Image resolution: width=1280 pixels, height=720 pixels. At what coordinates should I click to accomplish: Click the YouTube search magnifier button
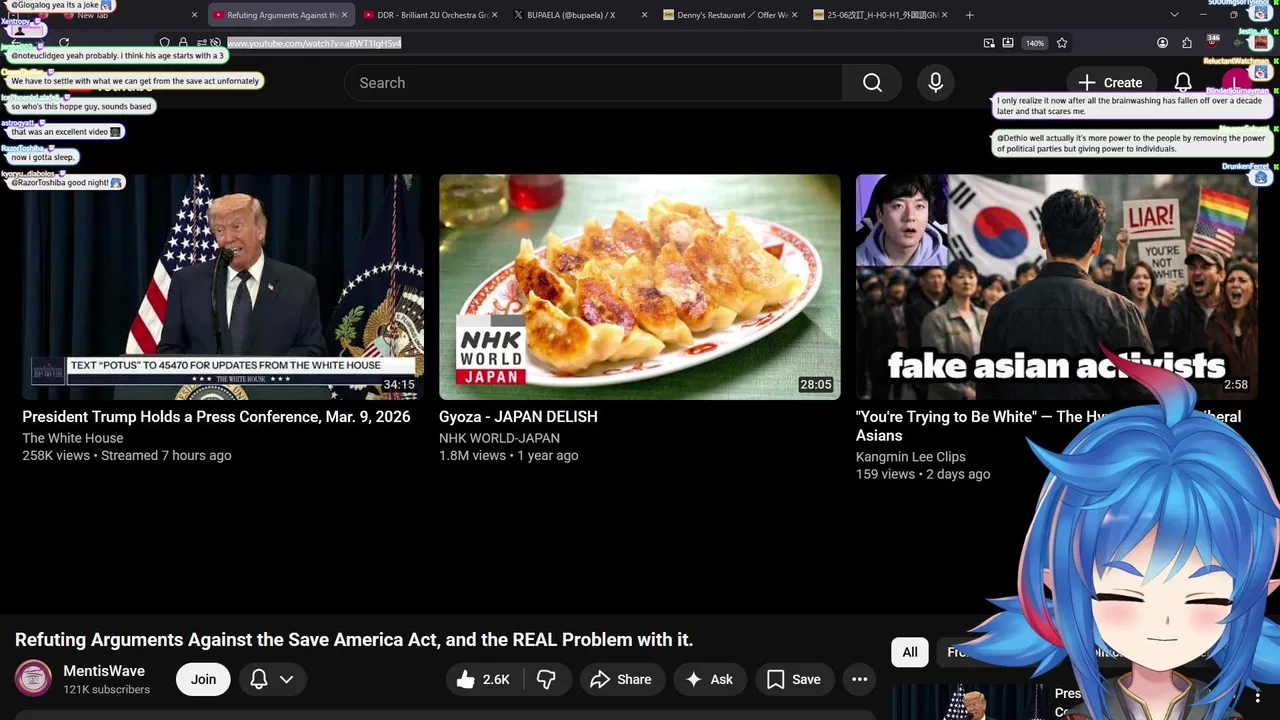pyautogui.click(x=872, y=83)
